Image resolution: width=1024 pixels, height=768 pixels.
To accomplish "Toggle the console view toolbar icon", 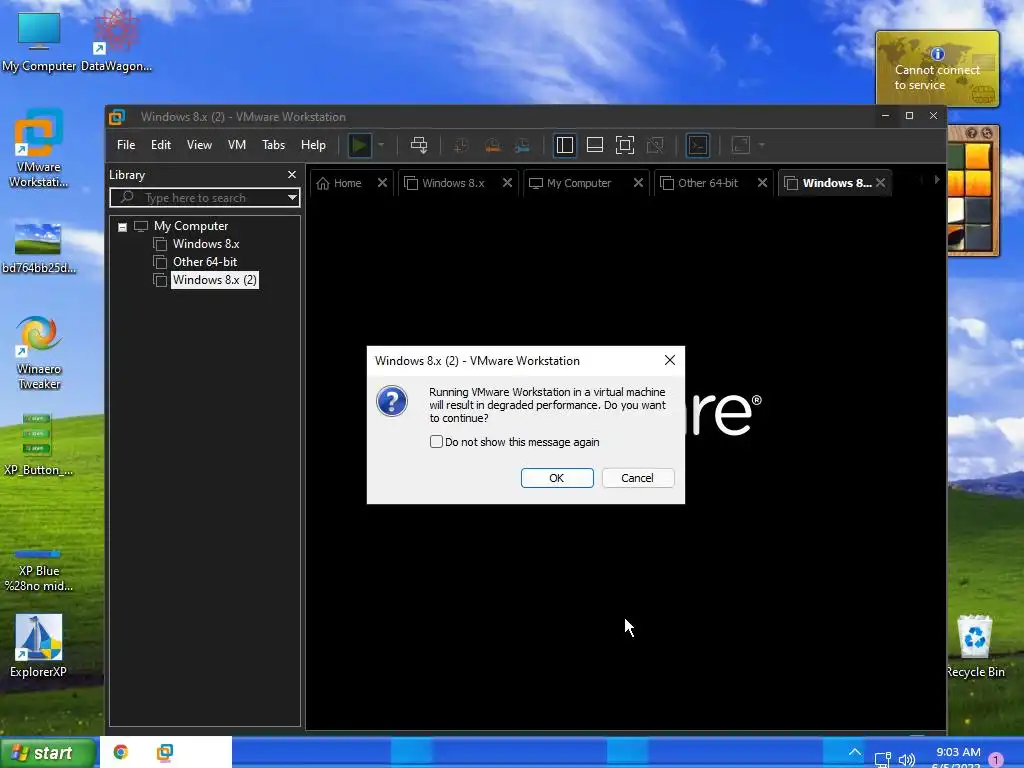I will point(697,145).
